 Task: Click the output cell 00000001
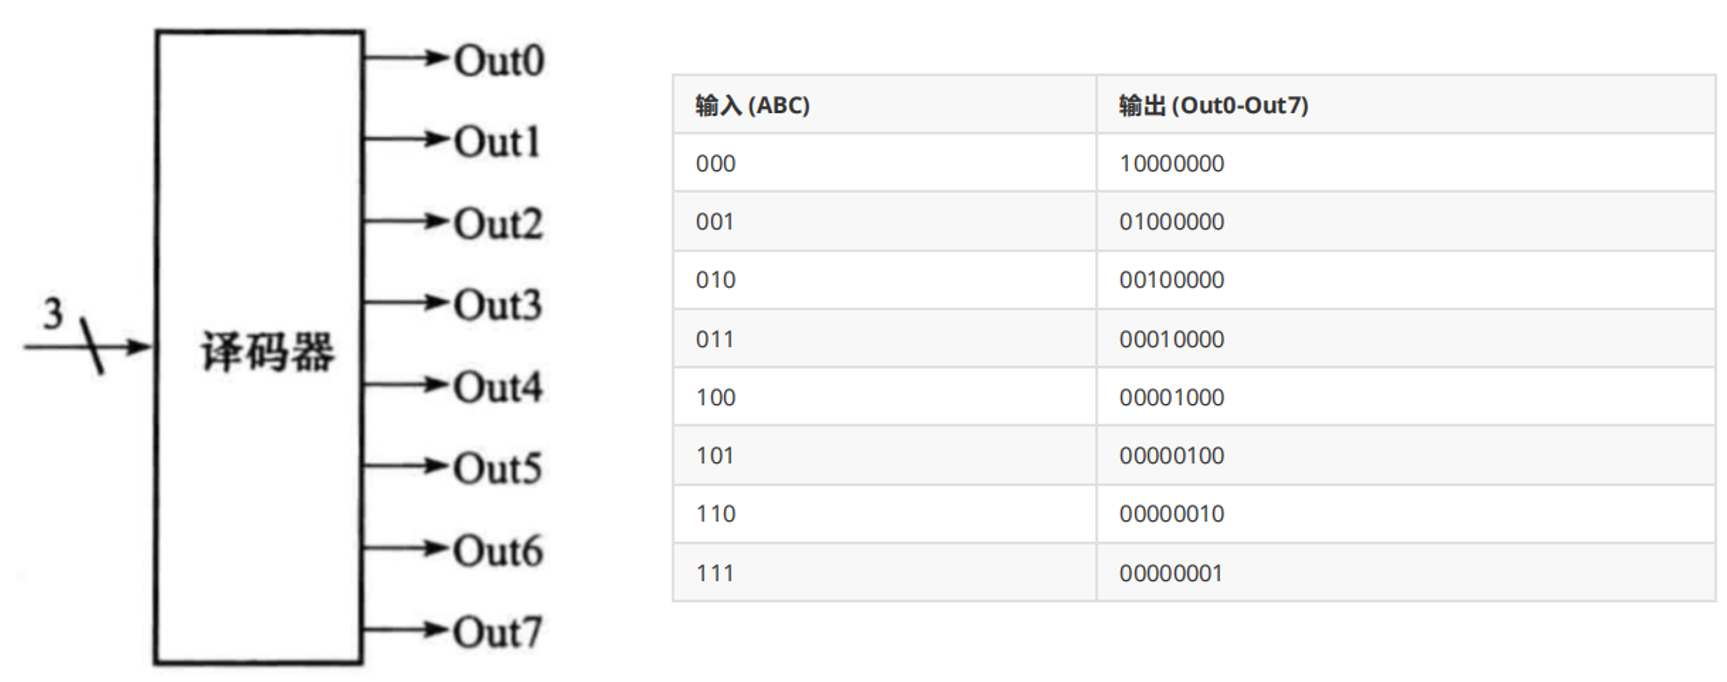pyautogui.click(x=1171, y=573)
